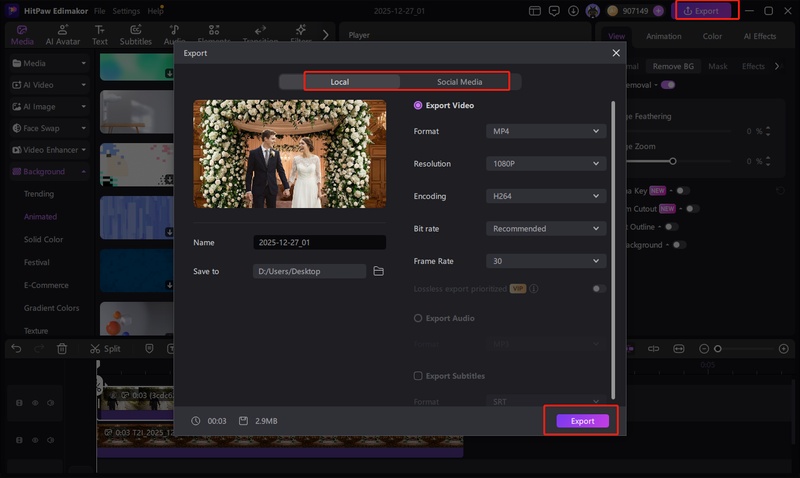Screen dimensions: 800x478
Task: Click the plus icon next to coin balance
Action: [x=658, y=11]
